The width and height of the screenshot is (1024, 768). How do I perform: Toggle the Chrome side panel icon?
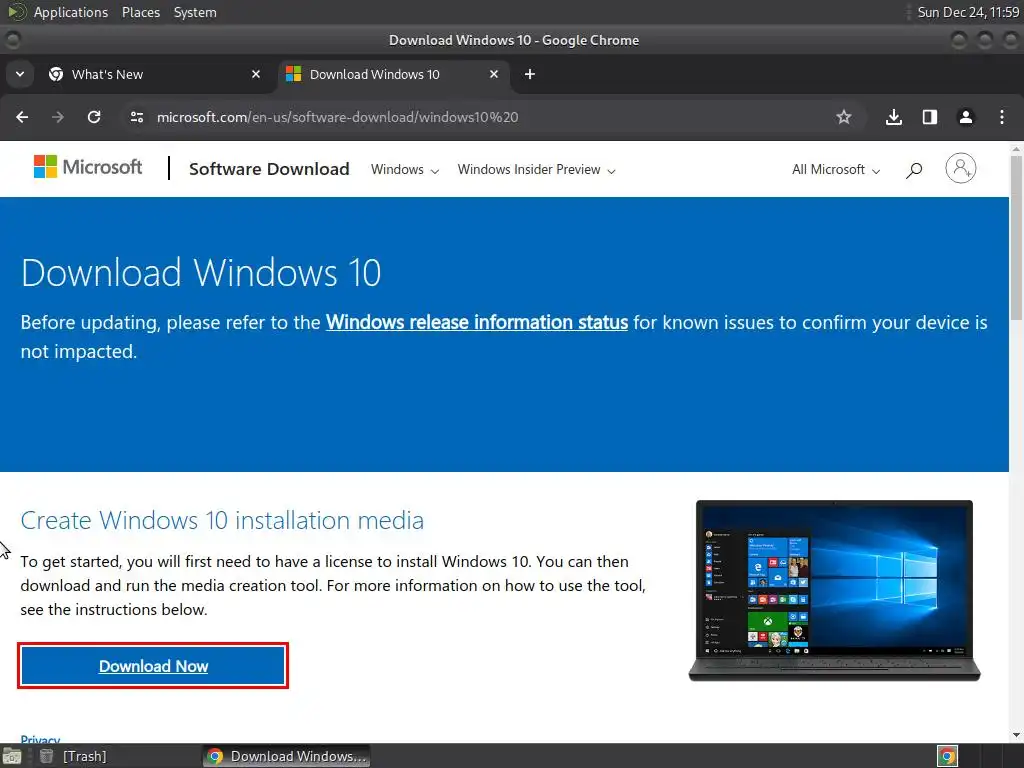(x=930, y=117)
